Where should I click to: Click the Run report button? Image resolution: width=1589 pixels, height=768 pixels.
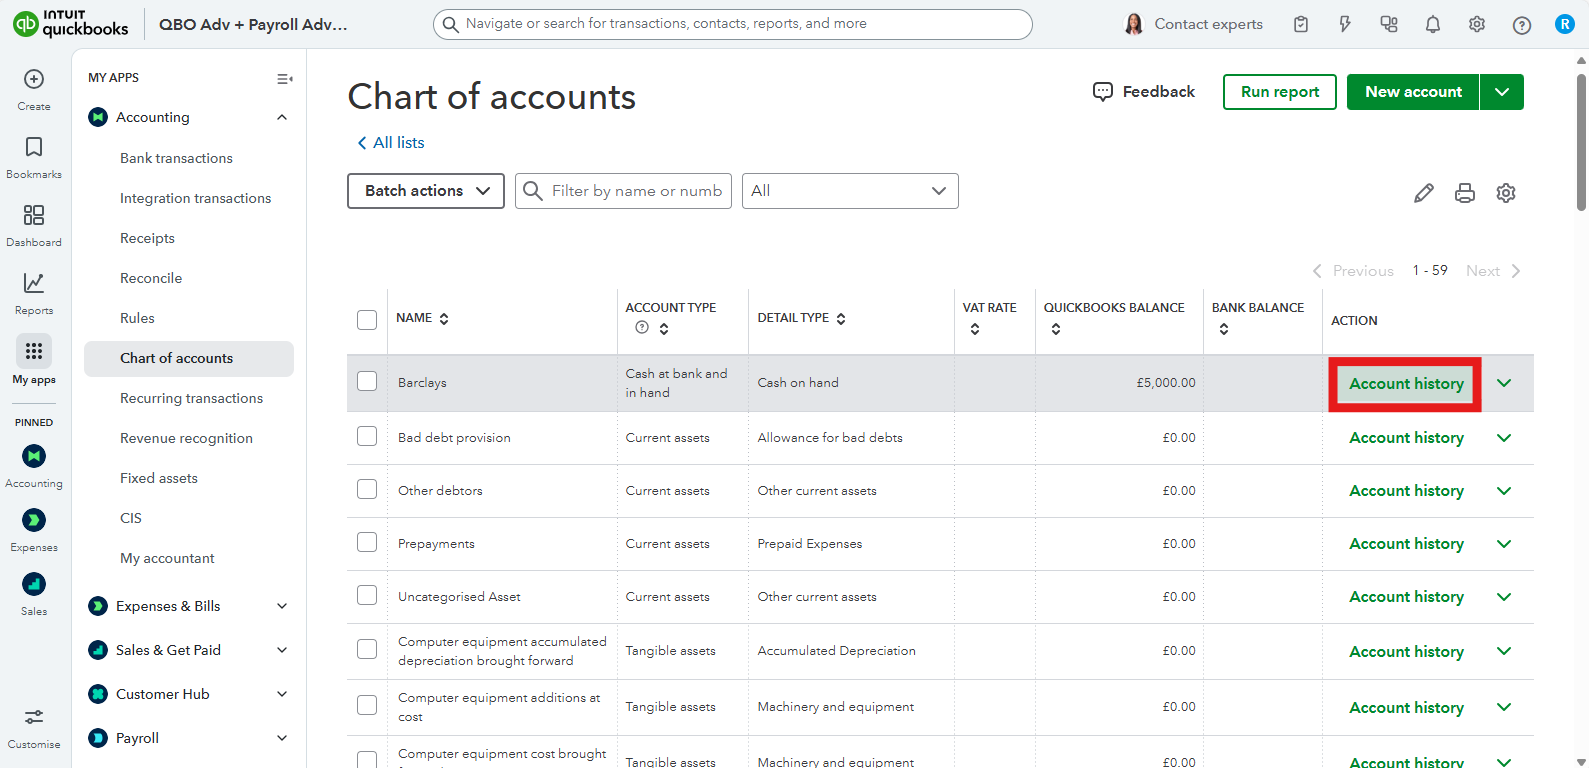(1279, 92)
